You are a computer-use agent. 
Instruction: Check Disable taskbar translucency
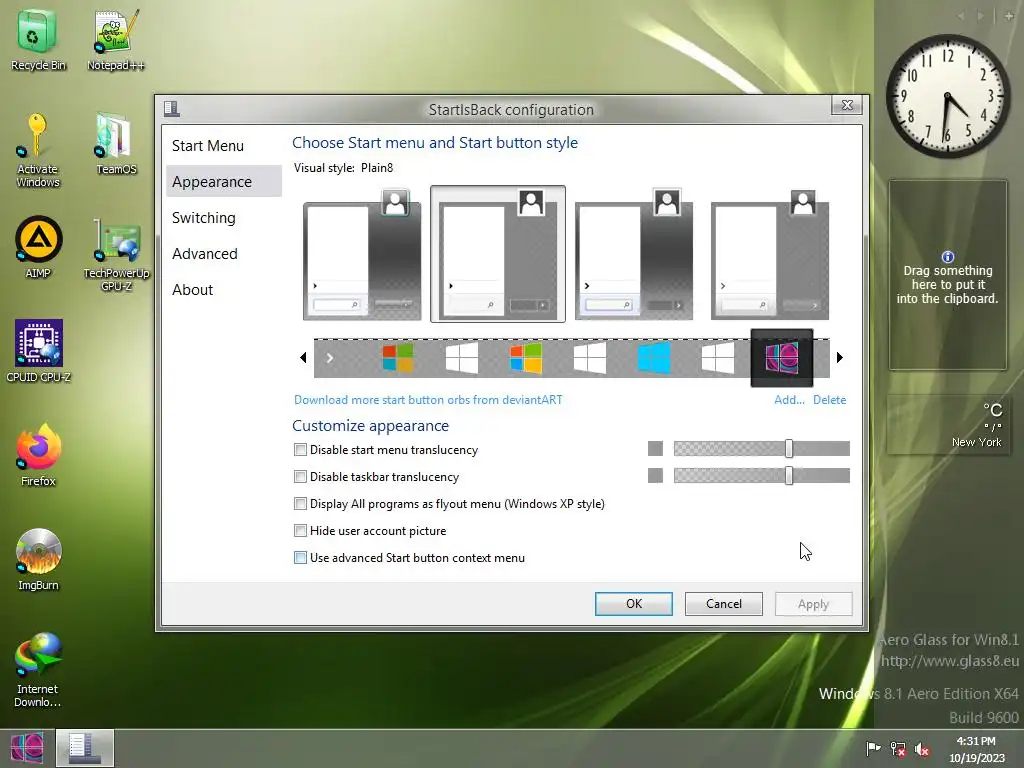point(300,477)
